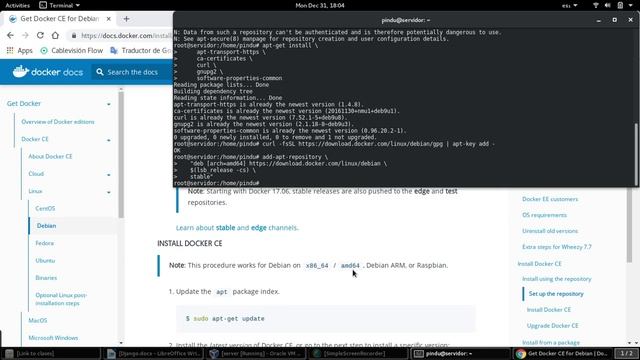
Task: Click the site lock icon
Action: pyautogui.click(x=74, y=36)
